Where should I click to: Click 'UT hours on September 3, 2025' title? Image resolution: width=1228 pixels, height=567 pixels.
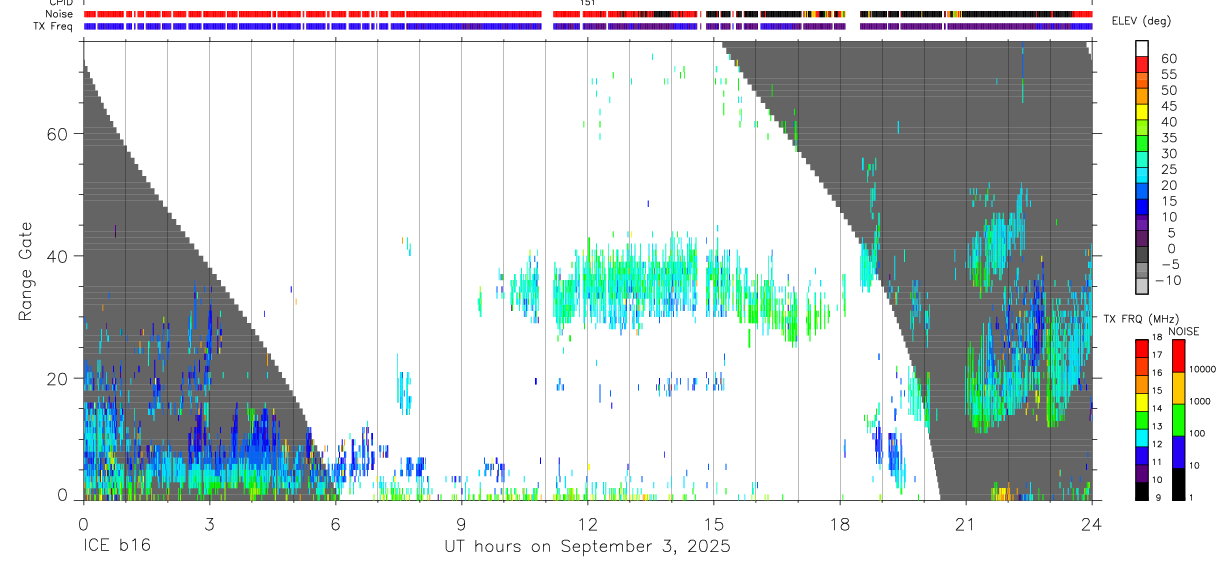(x=587, y=547)
